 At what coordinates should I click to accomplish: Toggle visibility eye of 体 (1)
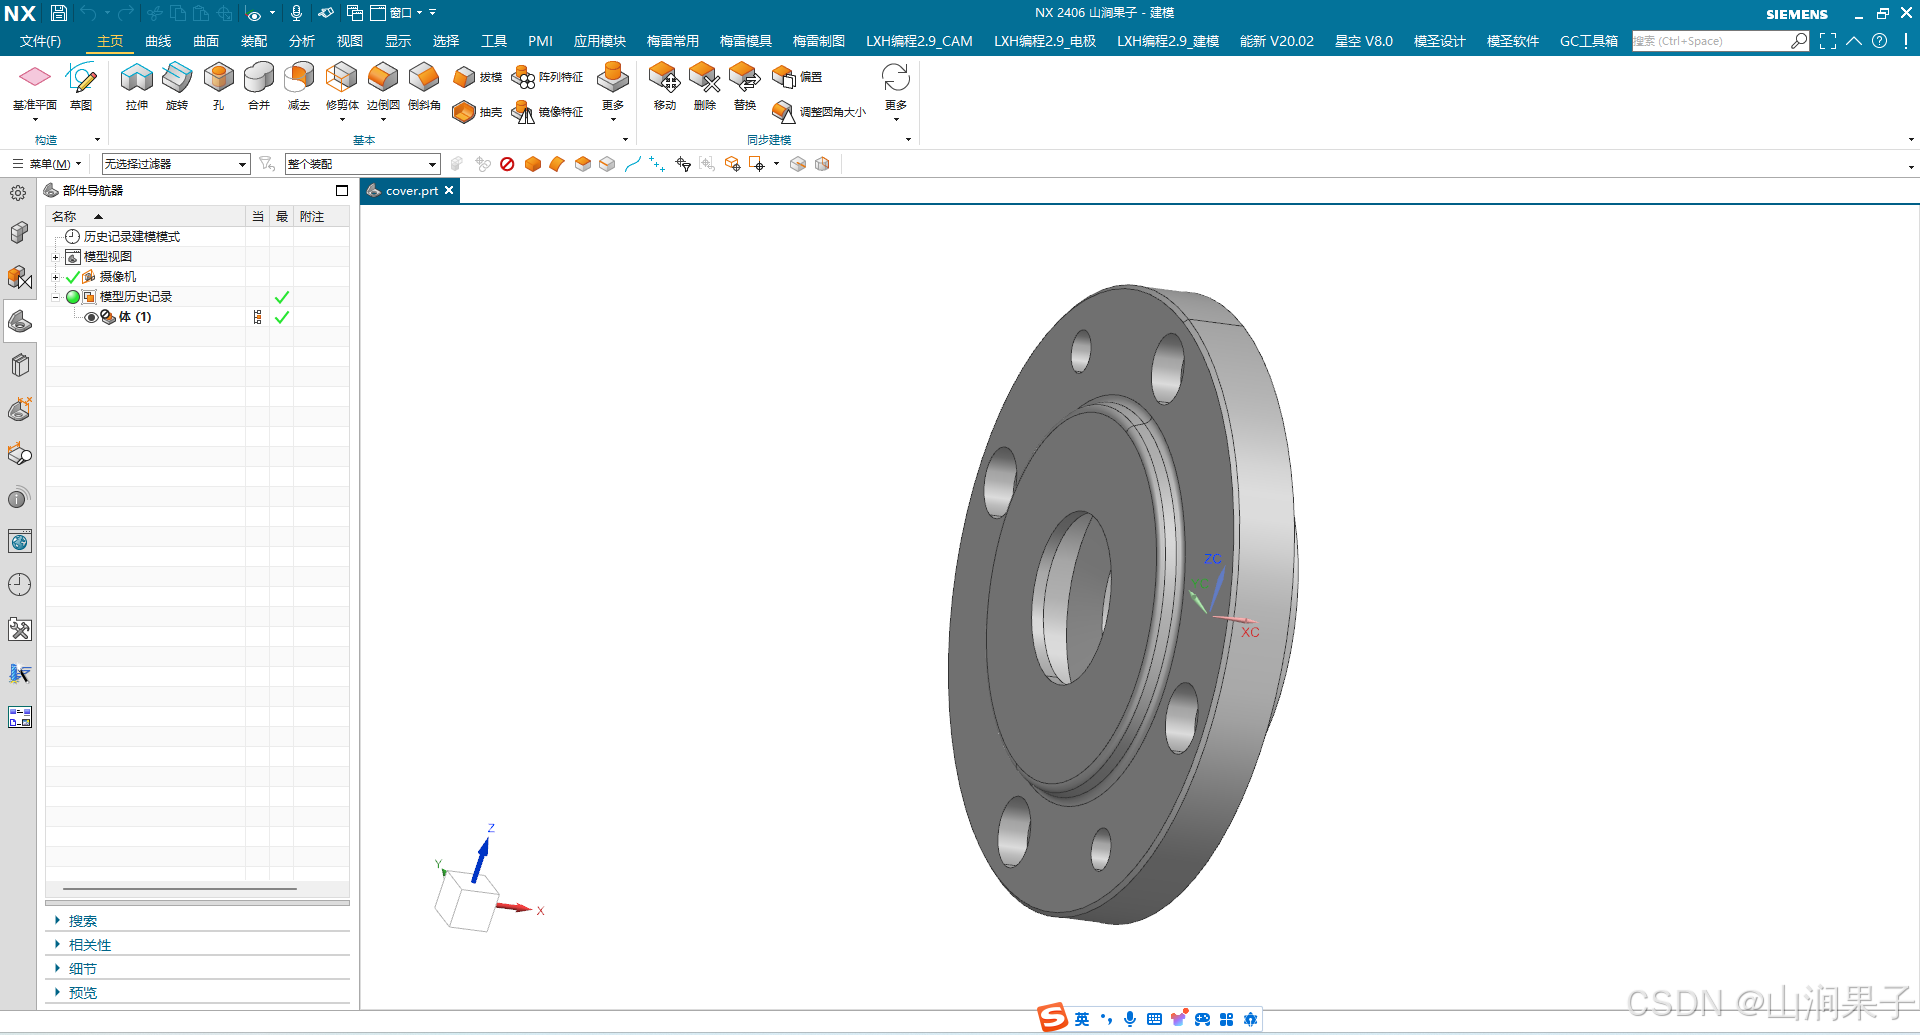[x=91, y=317]
